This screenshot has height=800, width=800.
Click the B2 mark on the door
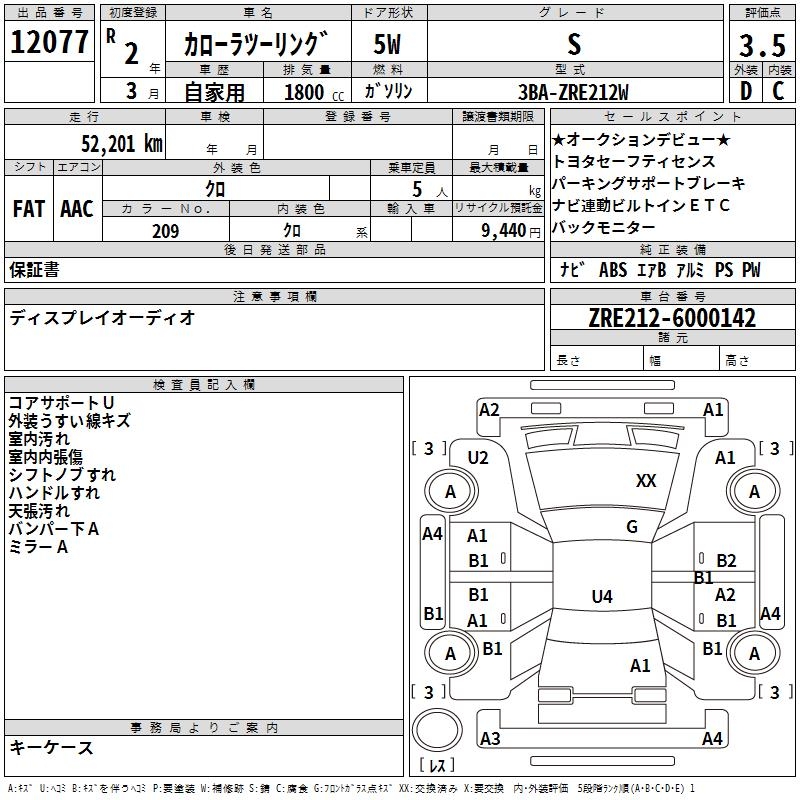click(x=726, y=561)
